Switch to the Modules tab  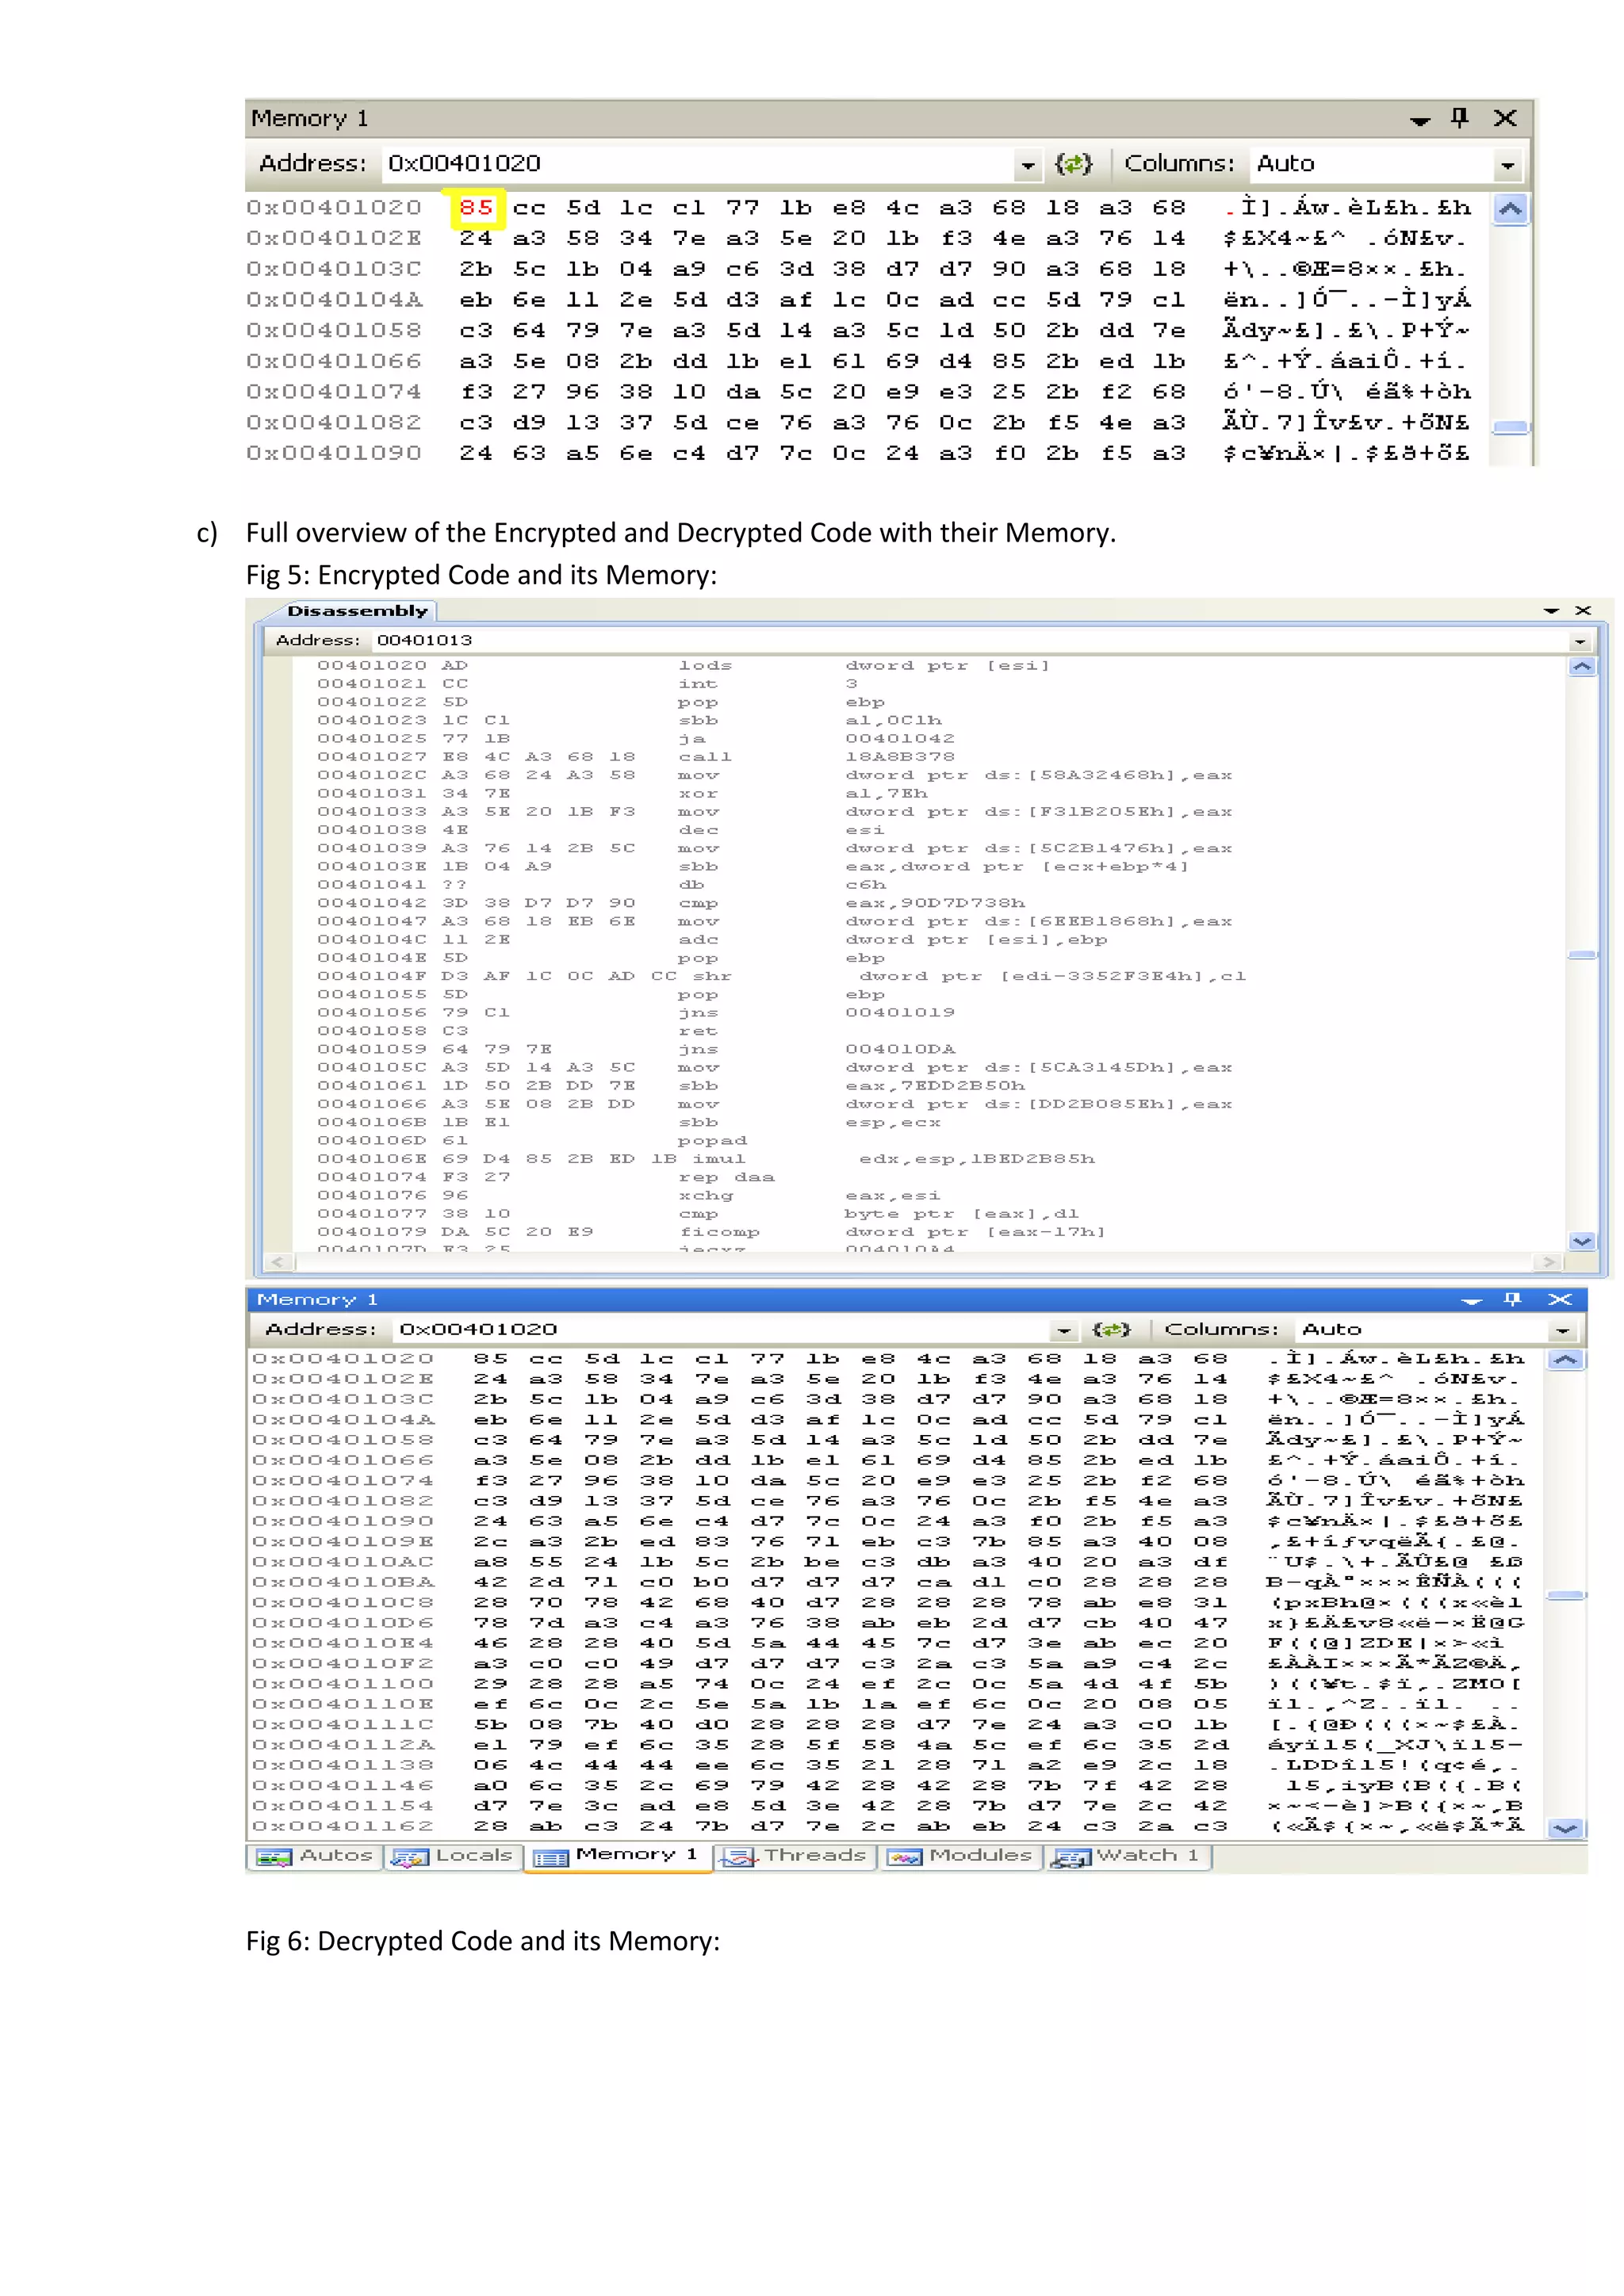(961, 1856)
